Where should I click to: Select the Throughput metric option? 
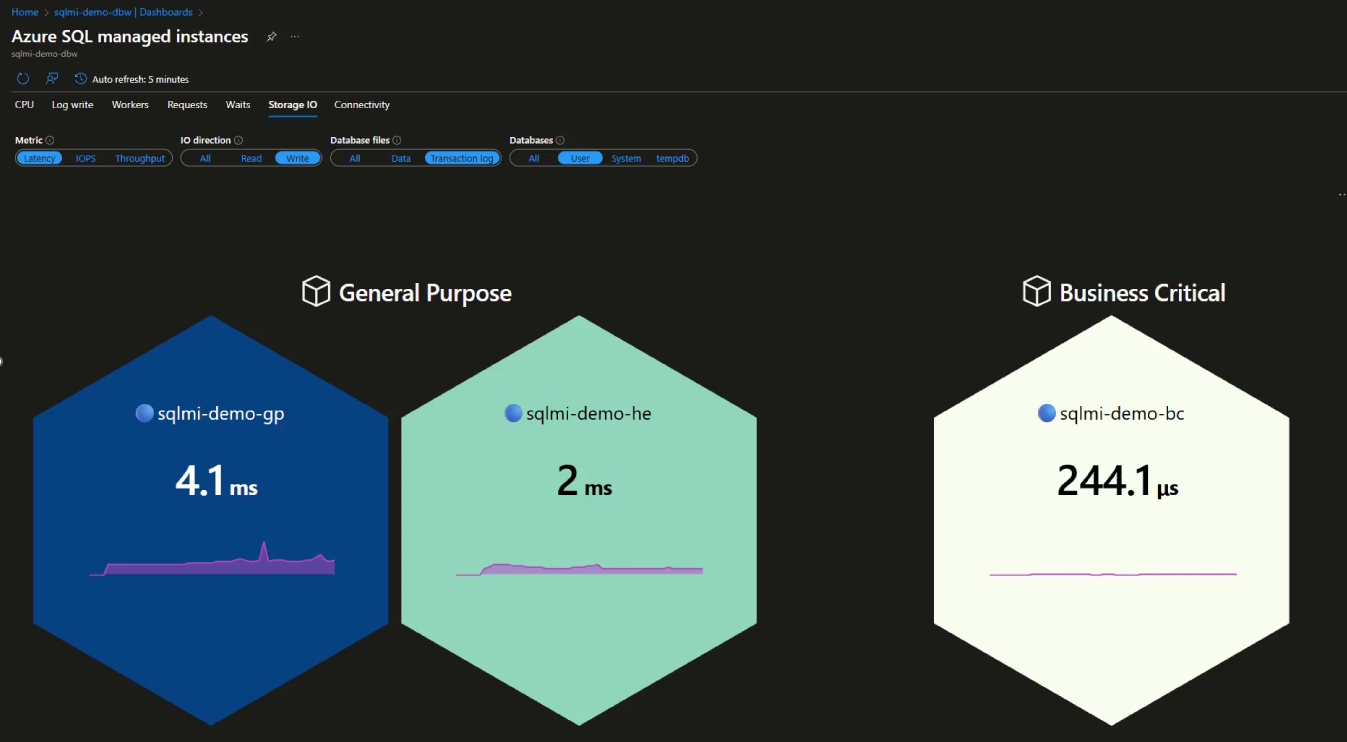click(x=140, y=158)
